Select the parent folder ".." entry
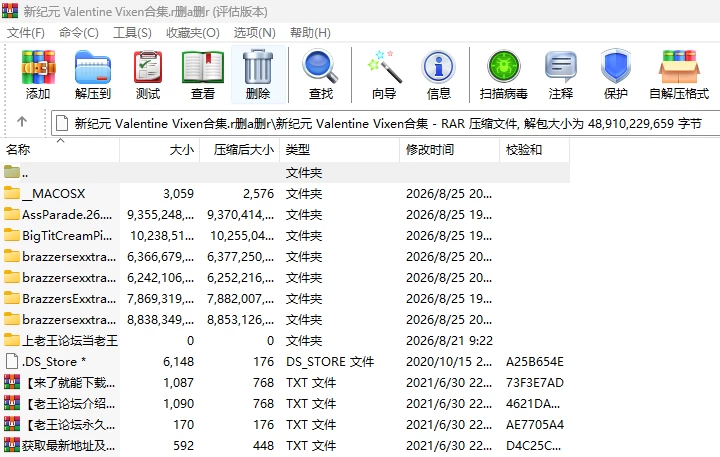Screen dimensions: 720x457 285,173
